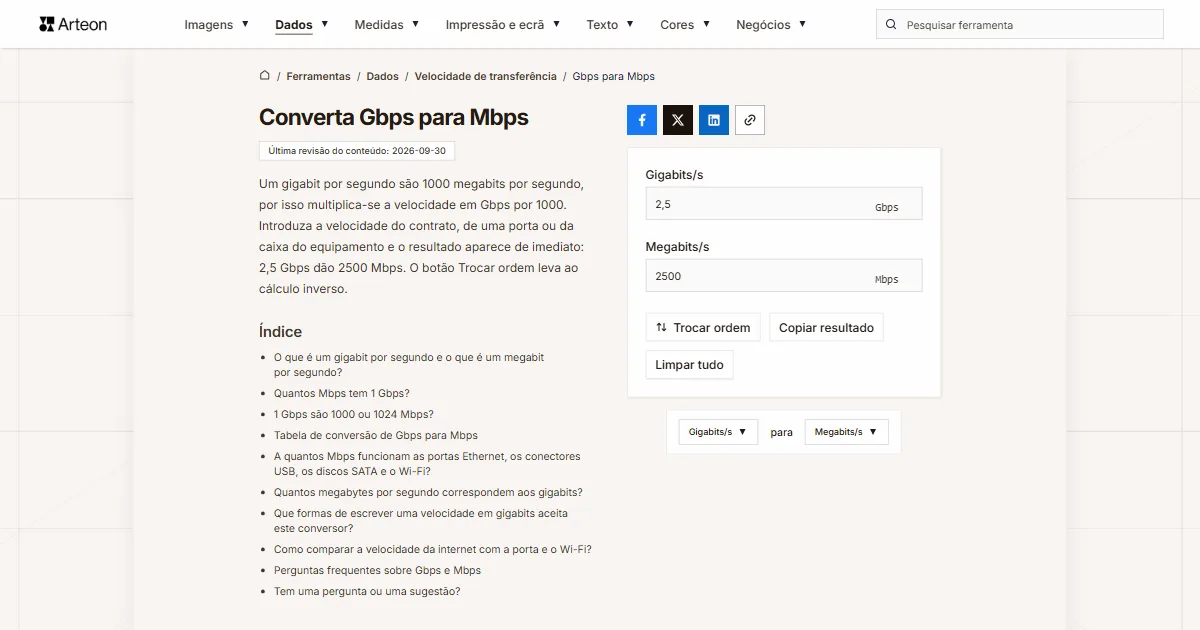The width and height of the screenshot is (1200, 630).
Task: Click the Índice heading
Action: (280, 331)
